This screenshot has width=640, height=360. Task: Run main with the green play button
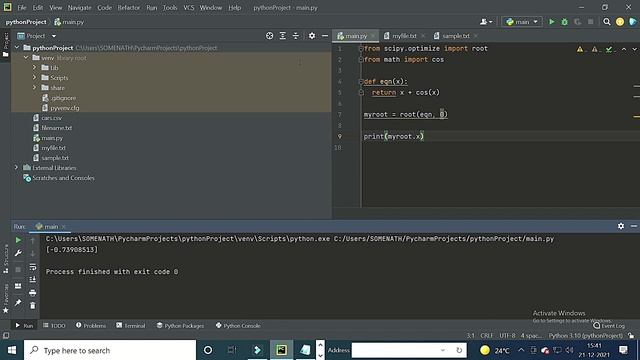pos(551,22)
